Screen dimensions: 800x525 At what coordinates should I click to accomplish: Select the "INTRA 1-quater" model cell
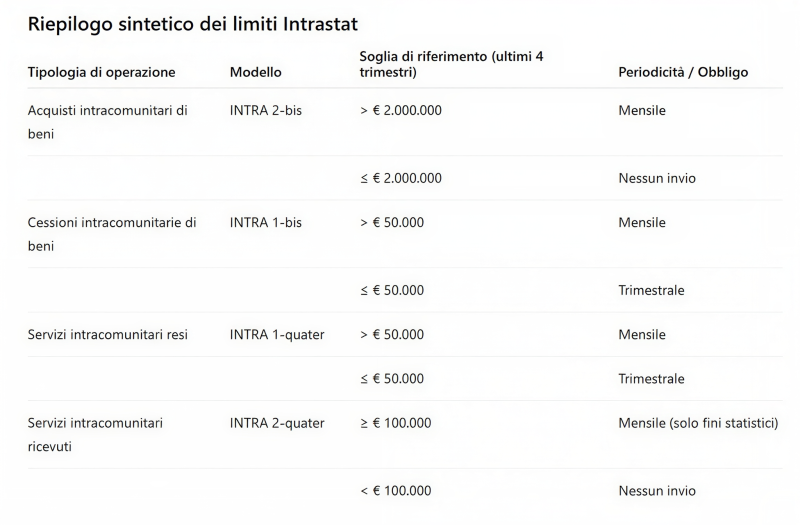click(x=277, y=334)
